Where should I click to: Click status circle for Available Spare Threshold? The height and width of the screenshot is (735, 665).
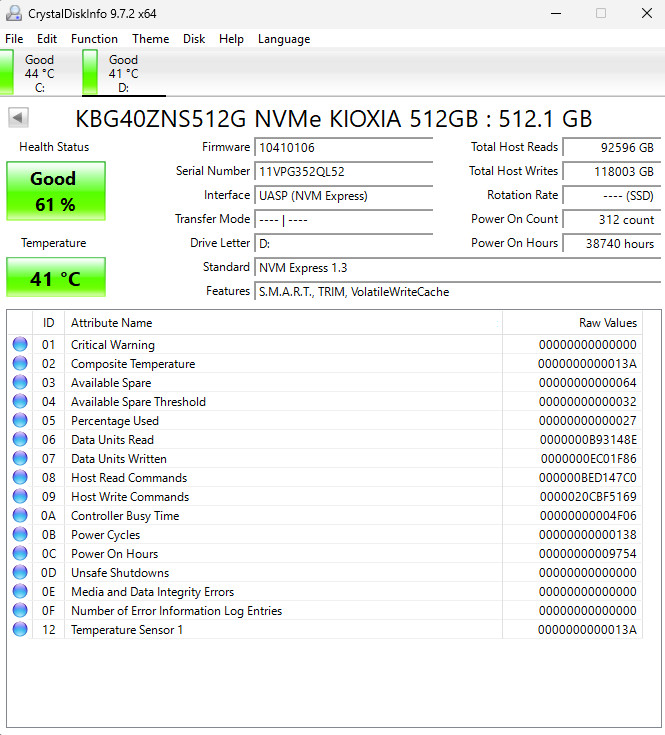point(20,401)
